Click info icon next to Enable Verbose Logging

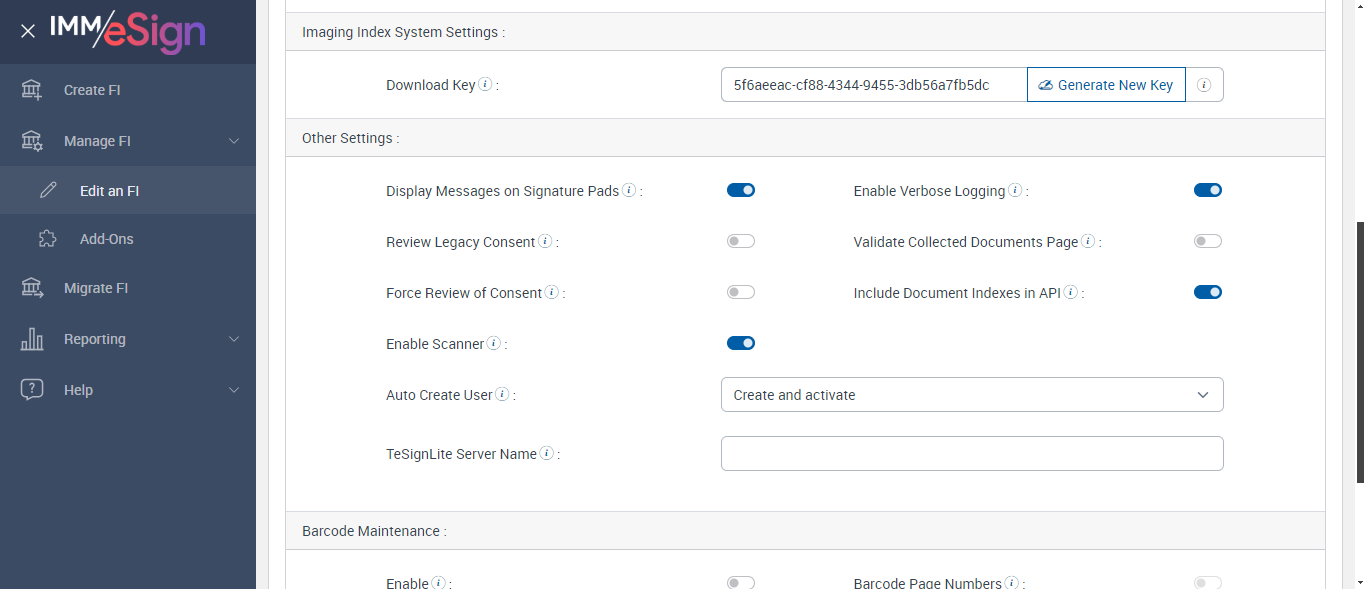(x=1015, y=190)
